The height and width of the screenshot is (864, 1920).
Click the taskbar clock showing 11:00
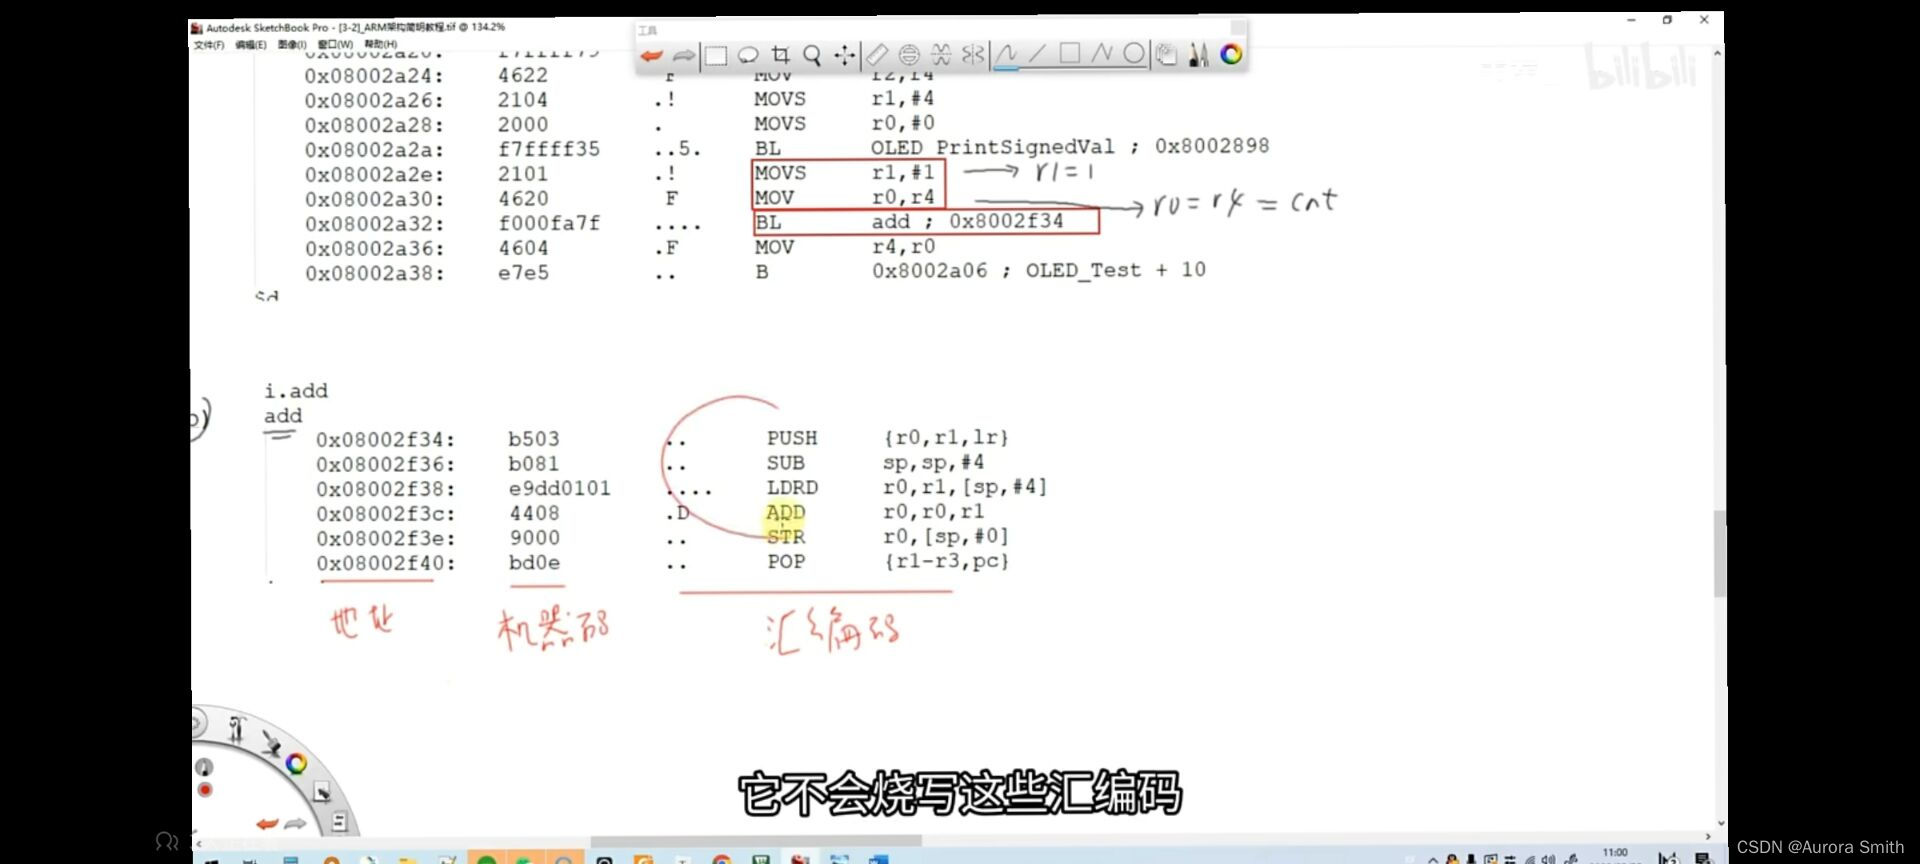[x=1615, y=855]
